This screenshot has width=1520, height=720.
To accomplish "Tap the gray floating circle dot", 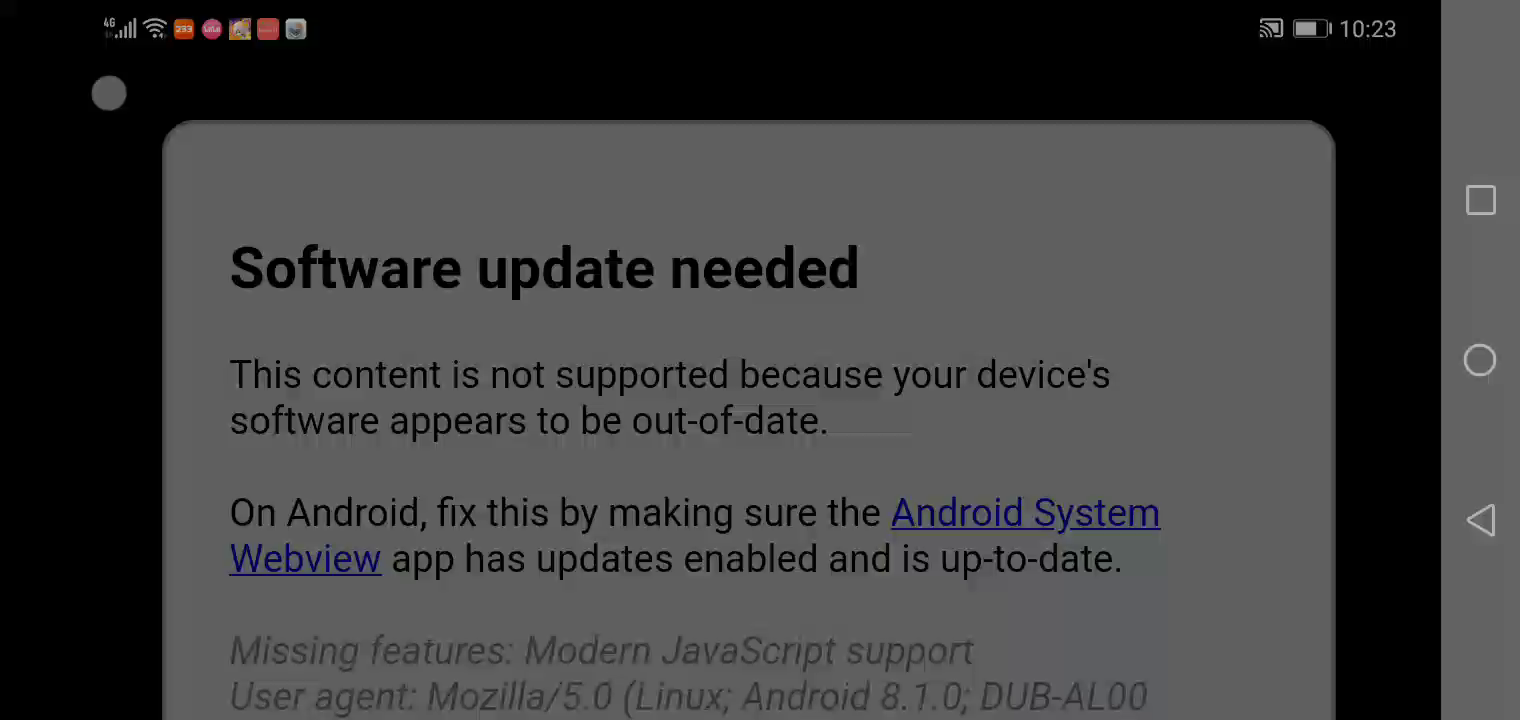I will coord(109,94).
